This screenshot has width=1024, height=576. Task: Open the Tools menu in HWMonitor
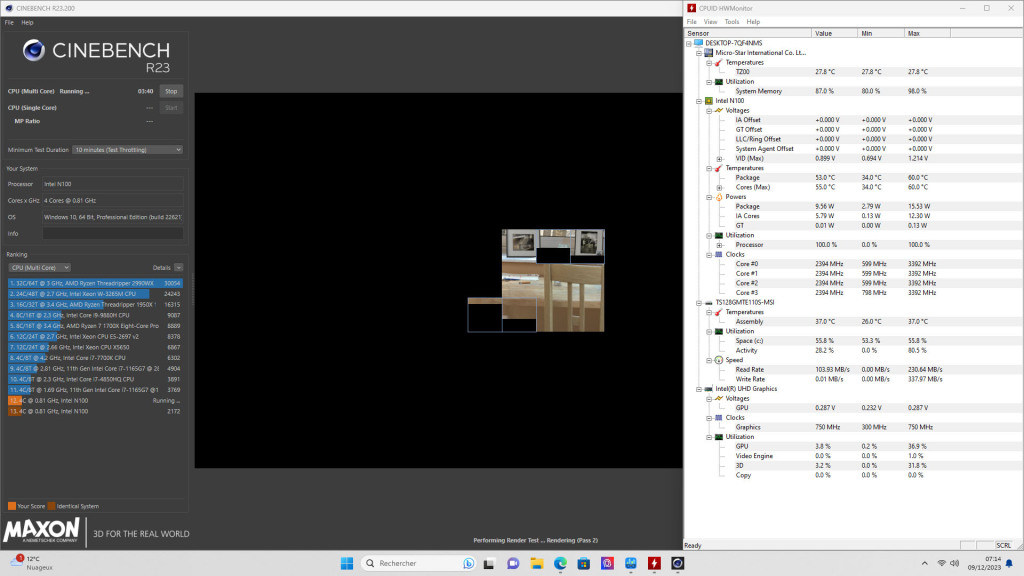click(731, 22)
